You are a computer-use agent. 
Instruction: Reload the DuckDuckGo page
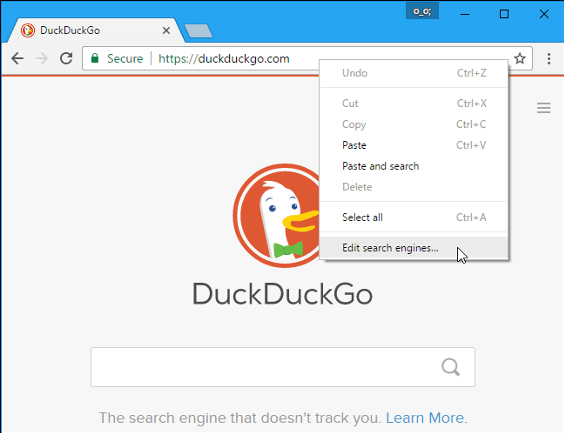[66, 58]
